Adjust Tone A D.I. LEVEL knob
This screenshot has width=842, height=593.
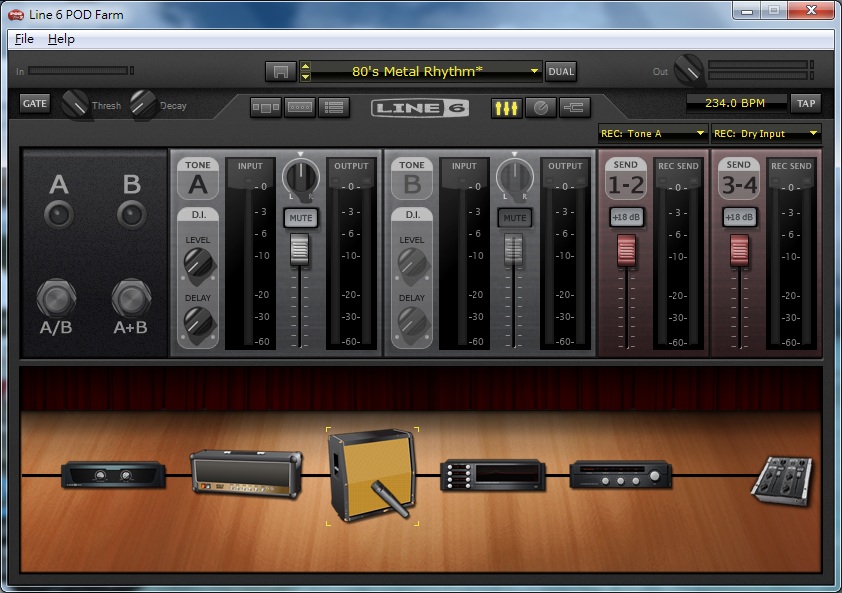199,263
